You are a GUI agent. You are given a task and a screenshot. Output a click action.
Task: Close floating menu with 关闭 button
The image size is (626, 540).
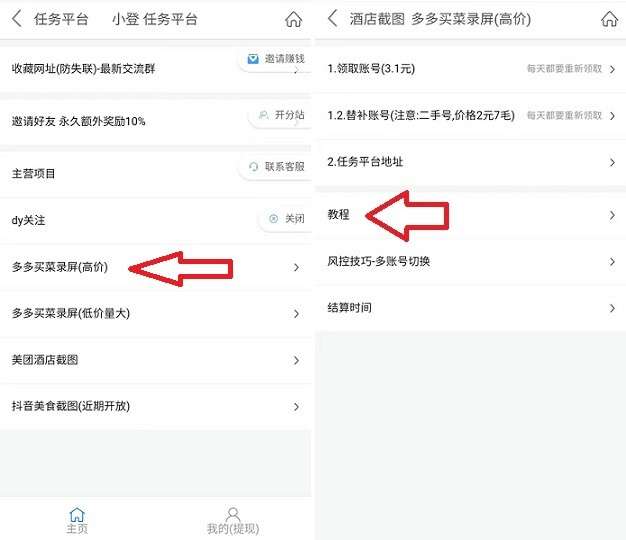(286, 219)
